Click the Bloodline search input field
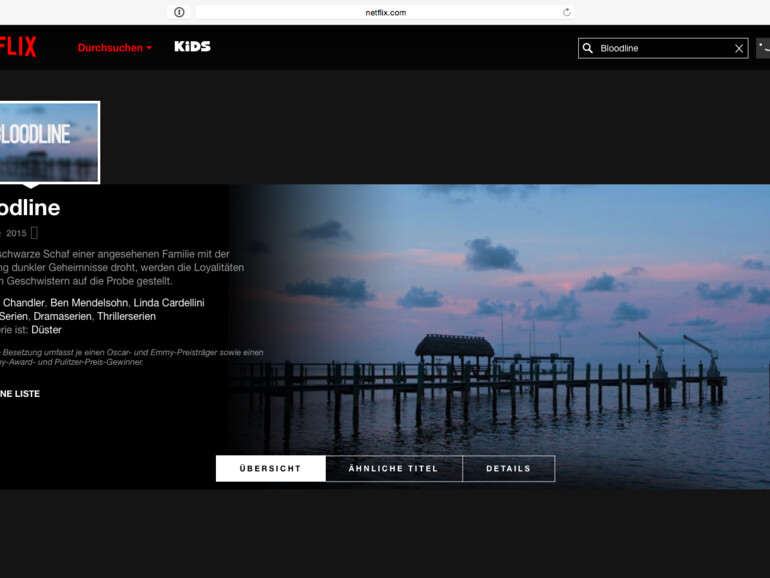 click(x=663, y=48)
